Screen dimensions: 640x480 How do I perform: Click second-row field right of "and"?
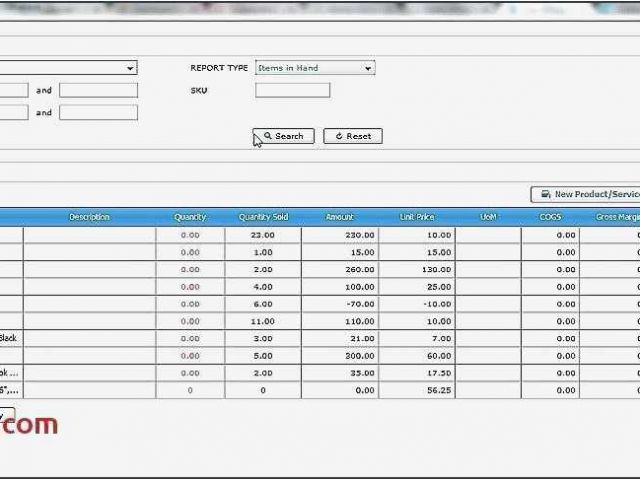tap(98, 113)
